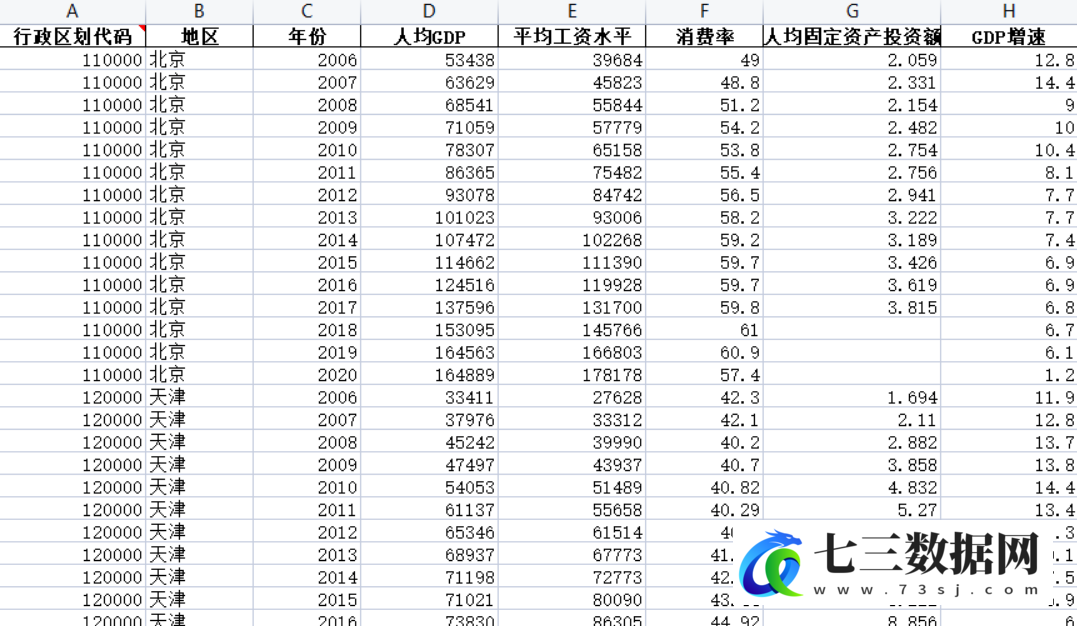Select the investment cell 3.222
The width and height of the screenshot is (1077, 626).
[852, 217]
